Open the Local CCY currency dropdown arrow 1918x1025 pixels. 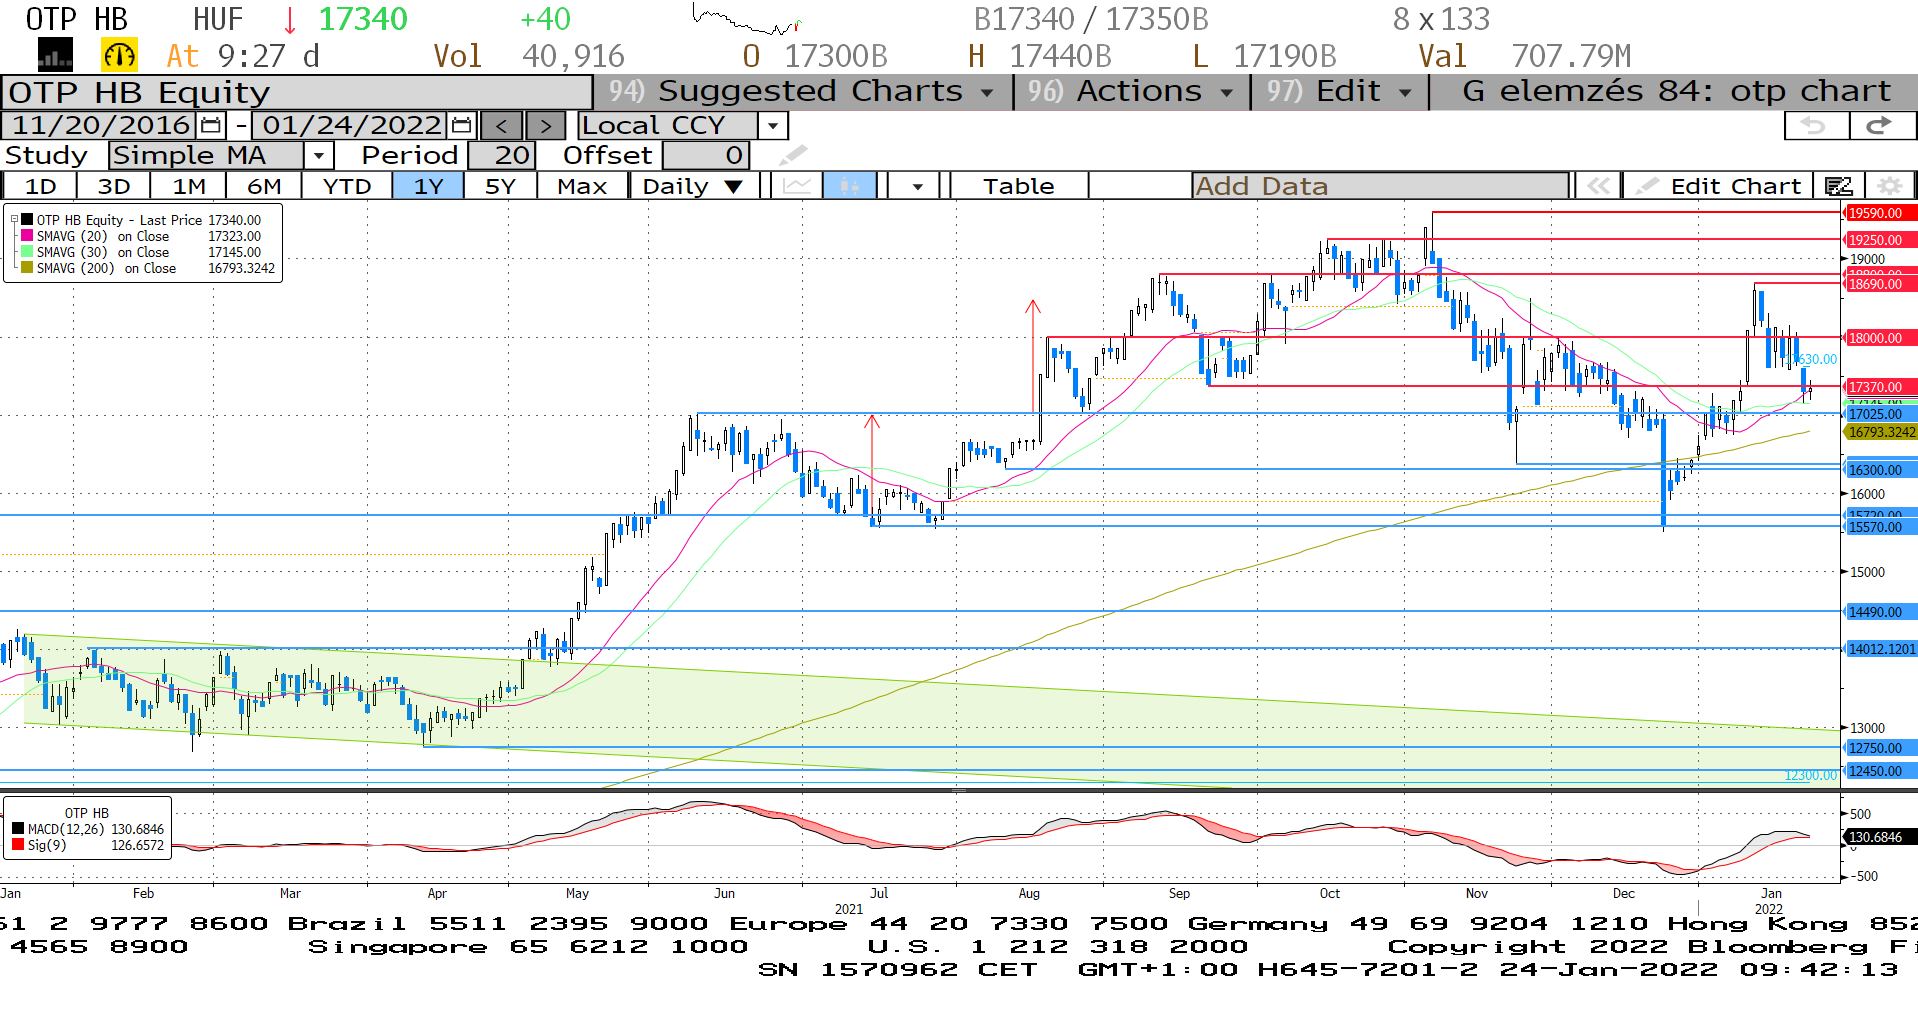[772, 126]
